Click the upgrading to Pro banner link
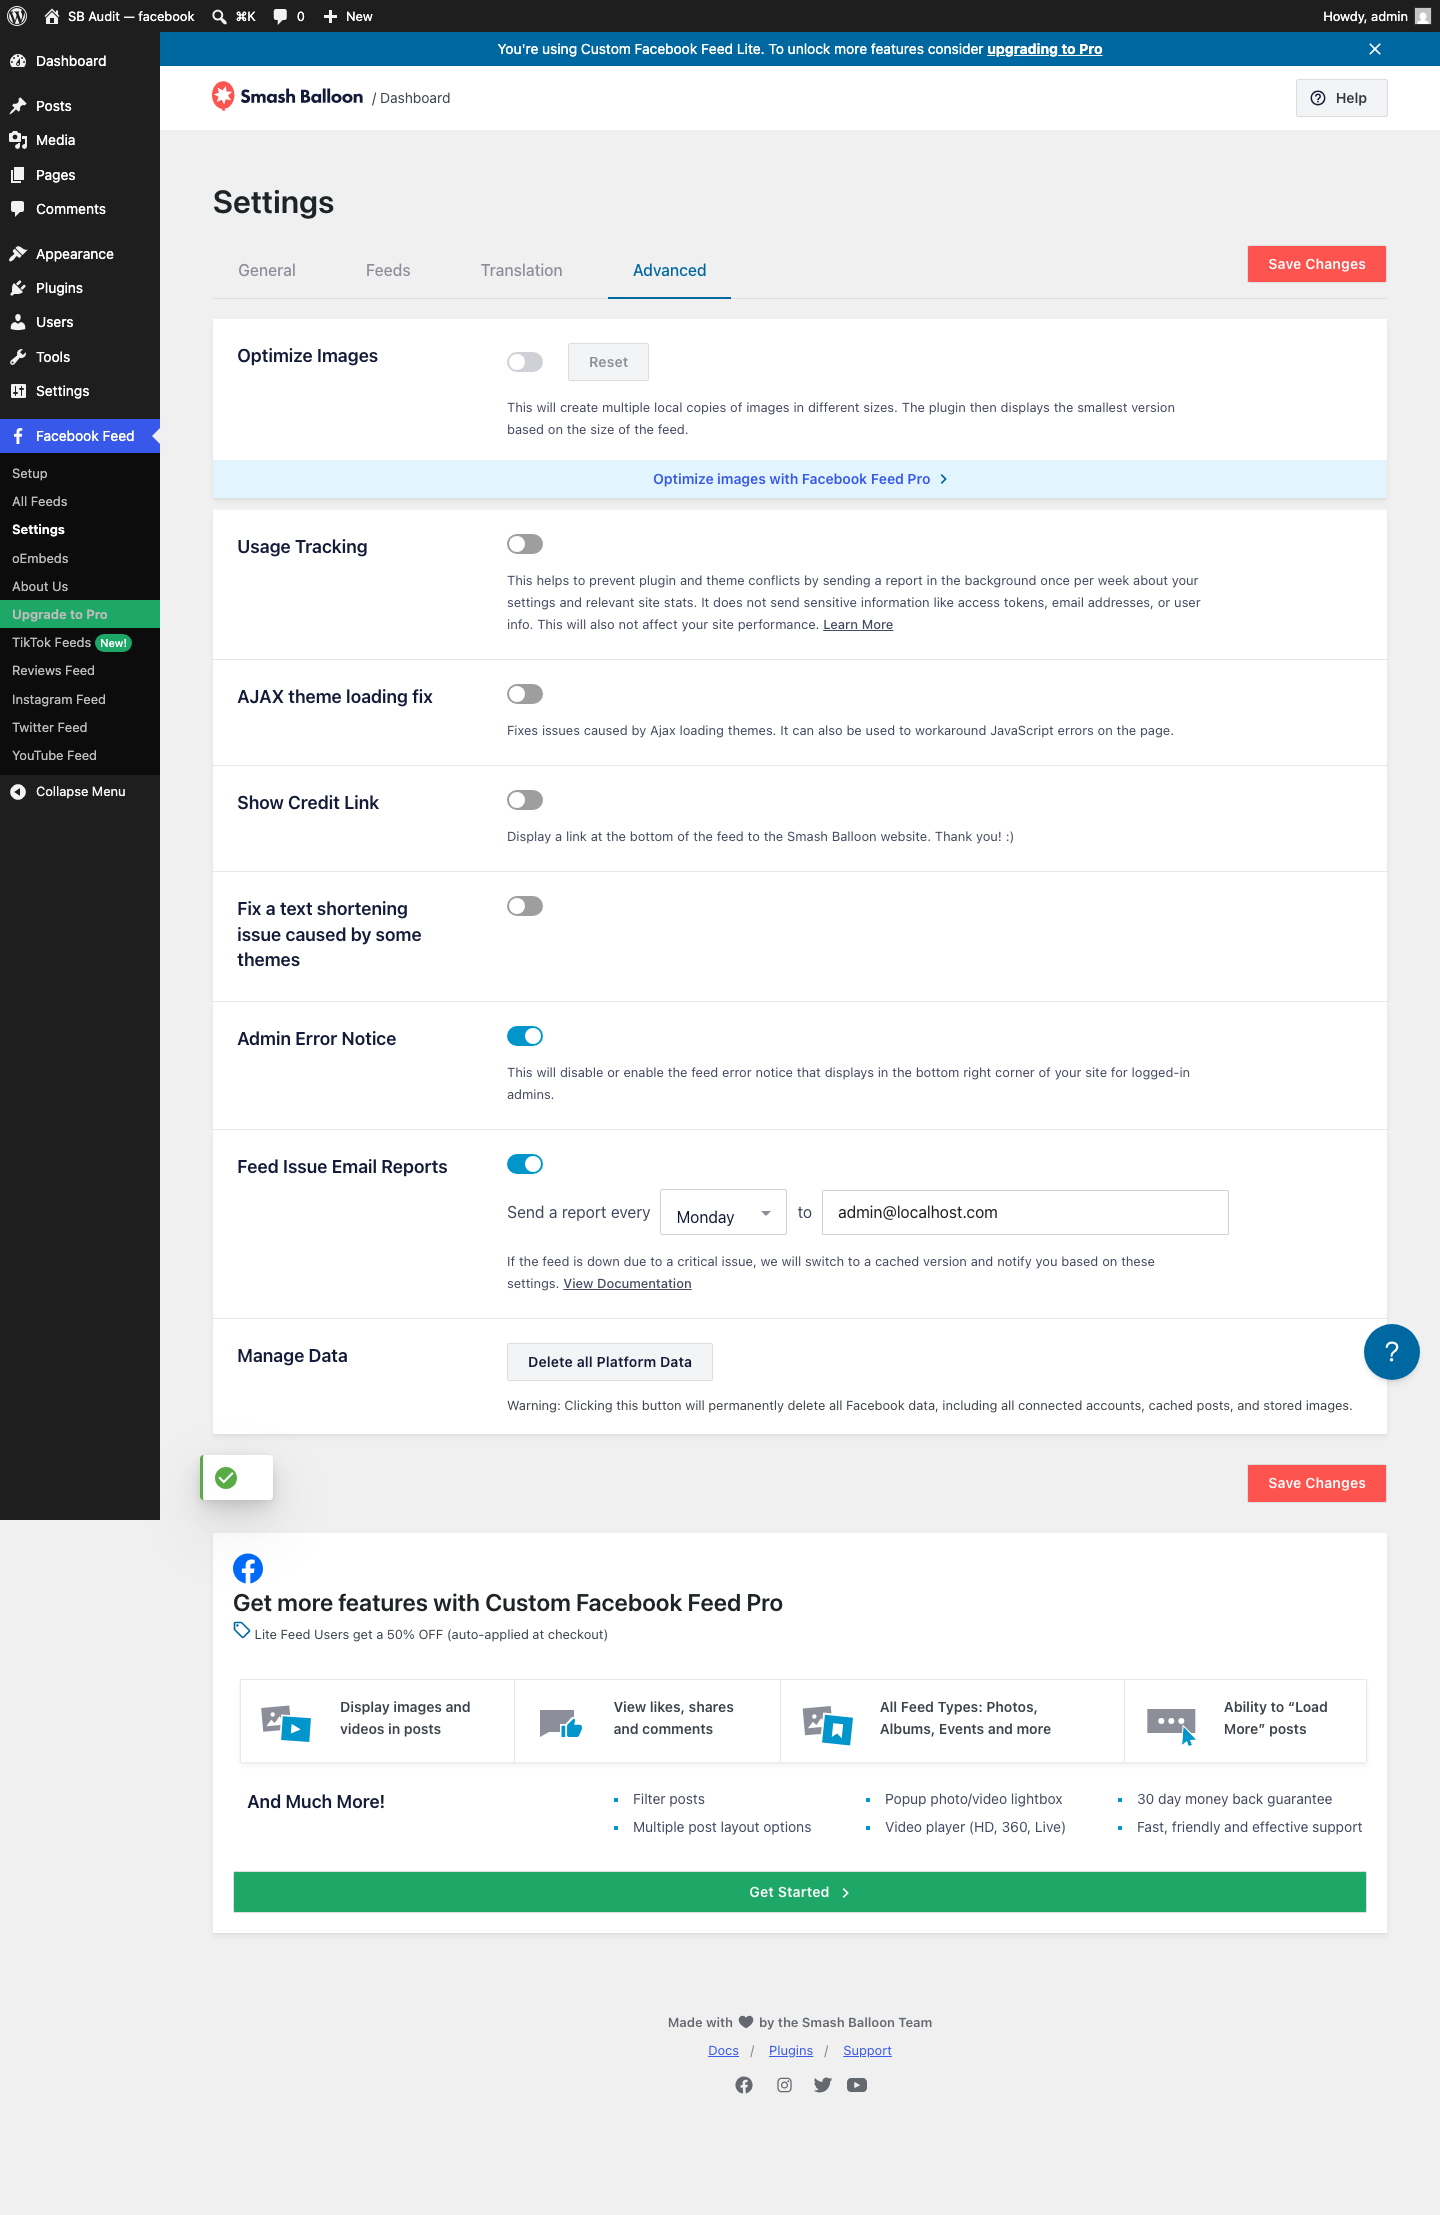 pyautogui.click(x=1045, y=49)
